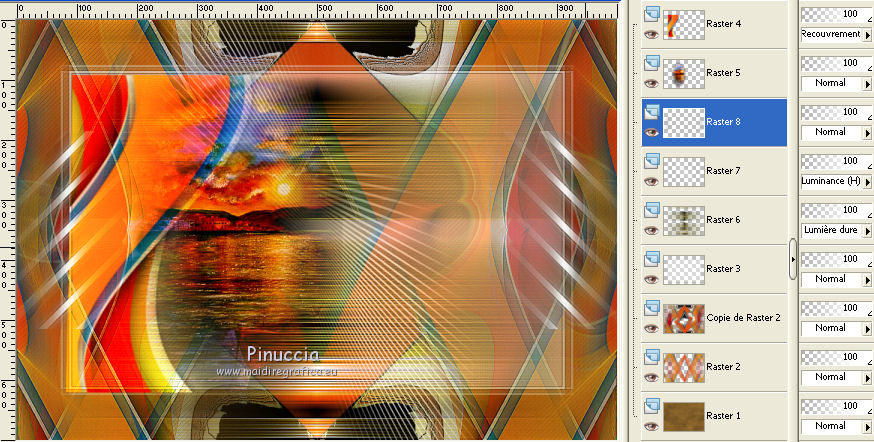Click the raster layer type icon for Raster 6
This screenshot has width=874, height=442.
[x=652, y=210]
